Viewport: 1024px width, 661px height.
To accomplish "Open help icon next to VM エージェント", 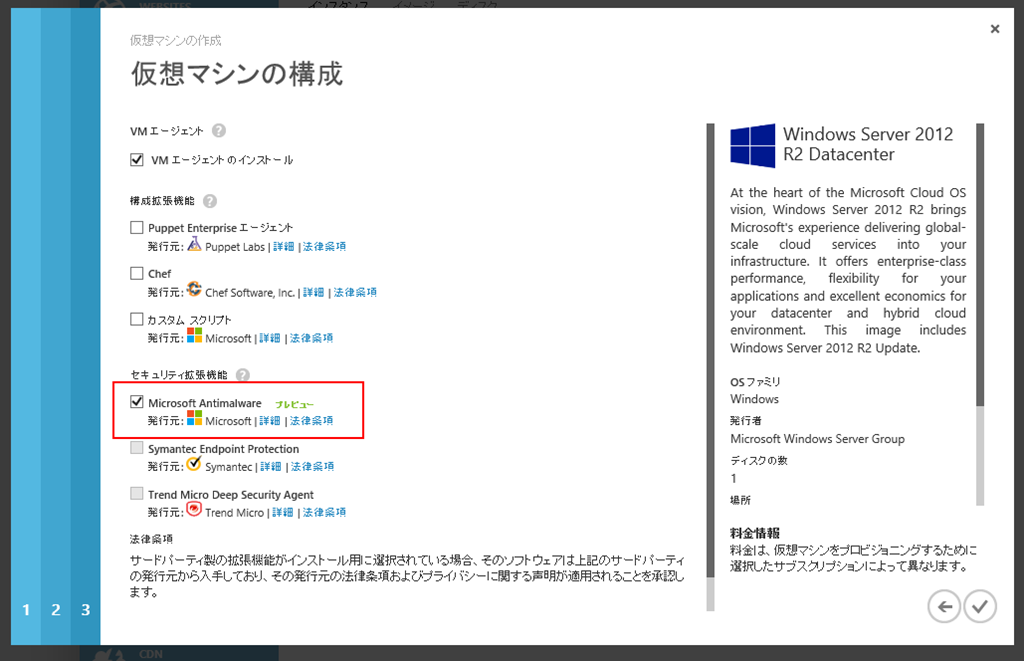I will click(x=219, y=131).
